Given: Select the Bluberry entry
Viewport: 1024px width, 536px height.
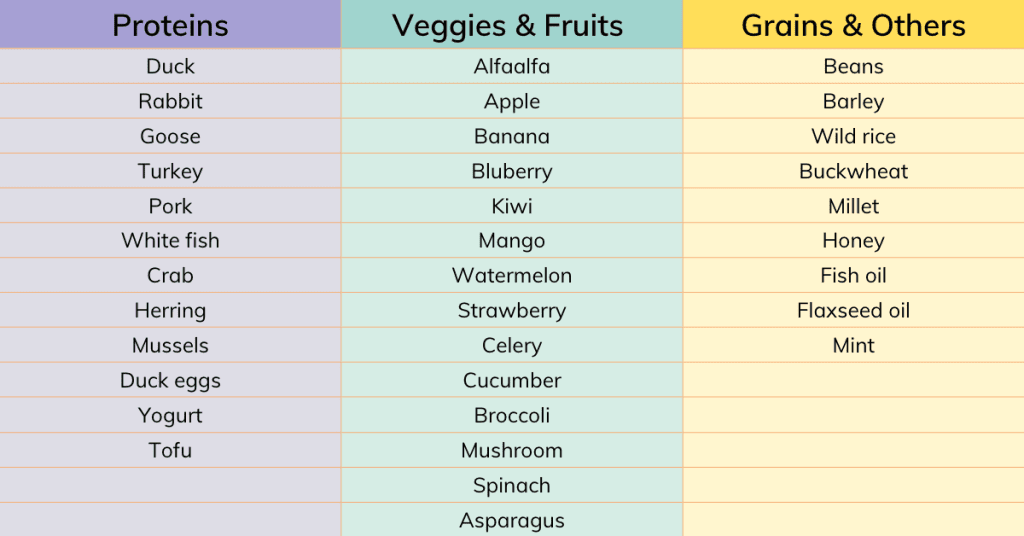Looking at the screenshot, I should [x=511, y=171].
